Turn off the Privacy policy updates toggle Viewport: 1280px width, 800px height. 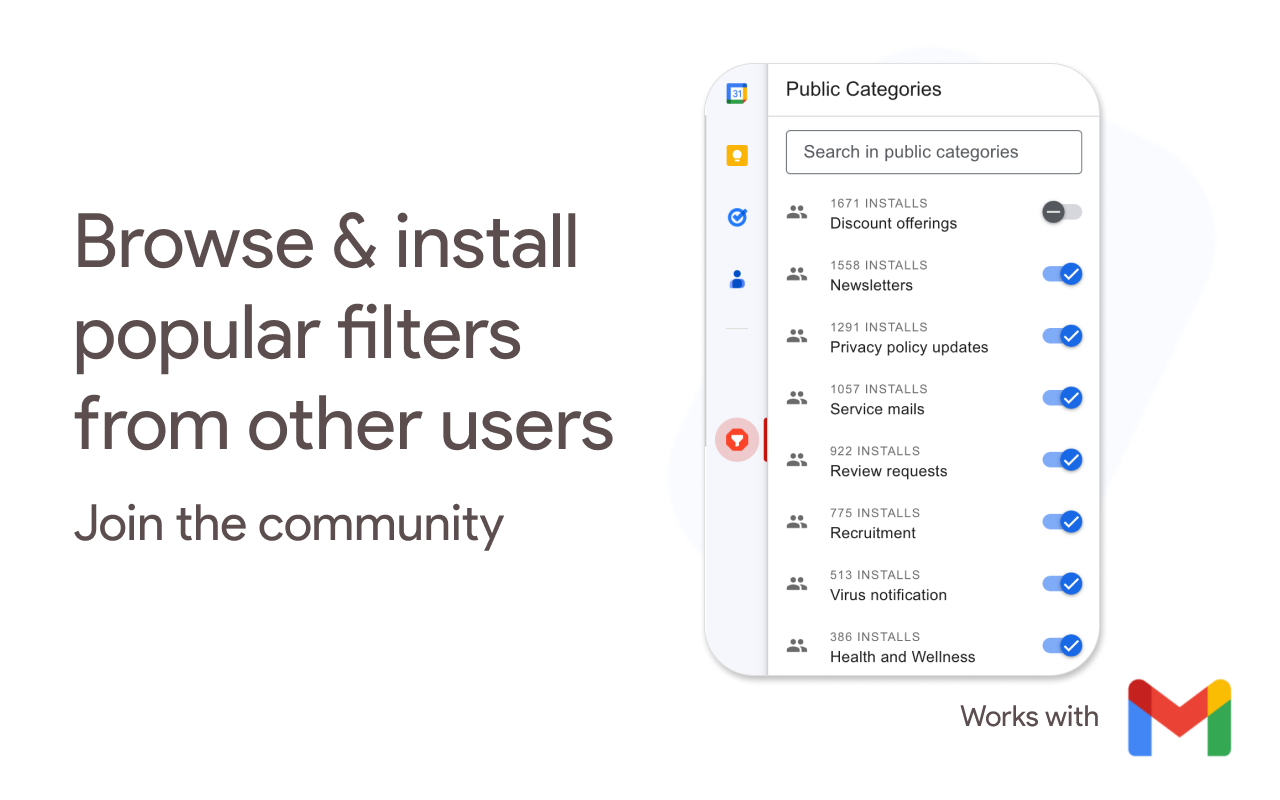pos(1062,336)
